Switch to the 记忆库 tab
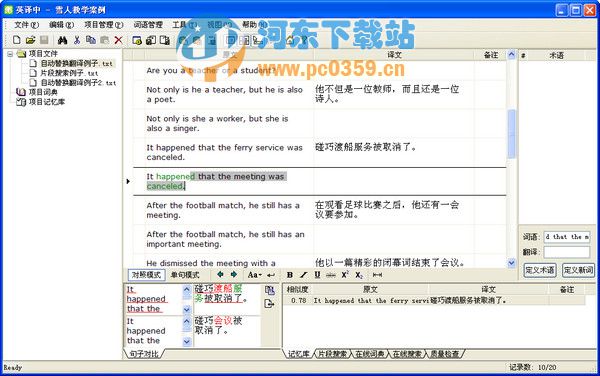 pos(298,354)
